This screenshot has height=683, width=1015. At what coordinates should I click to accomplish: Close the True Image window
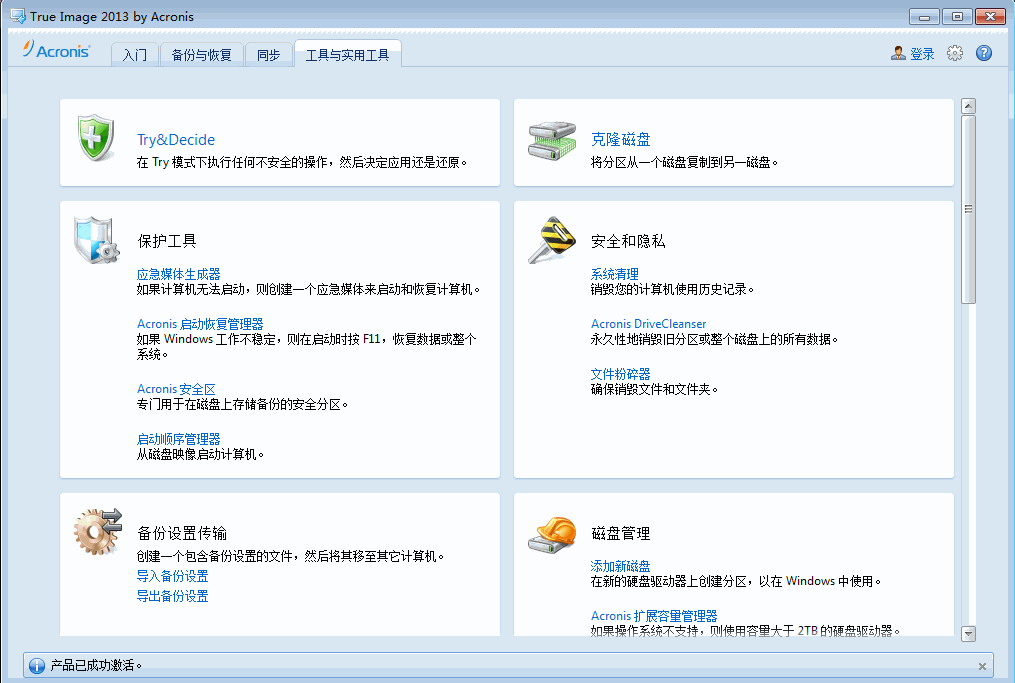point(990,16)
